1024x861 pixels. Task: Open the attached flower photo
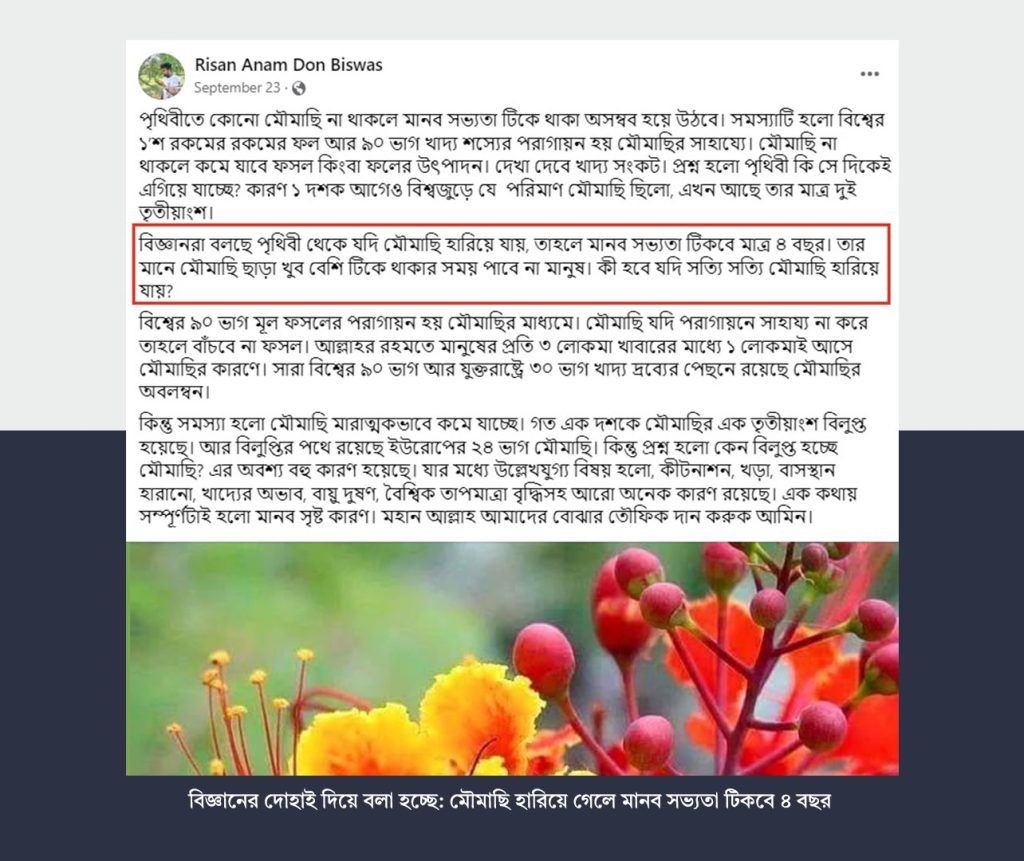tap(512, 658)
